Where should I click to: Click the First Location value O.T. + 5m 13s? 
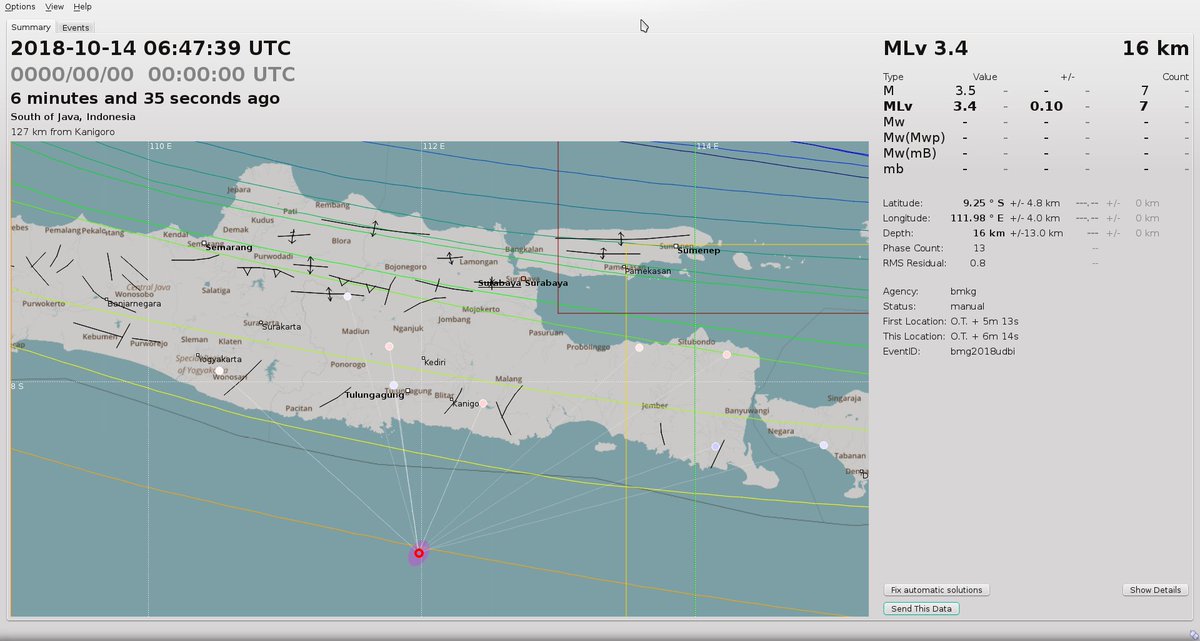(984, 321)
